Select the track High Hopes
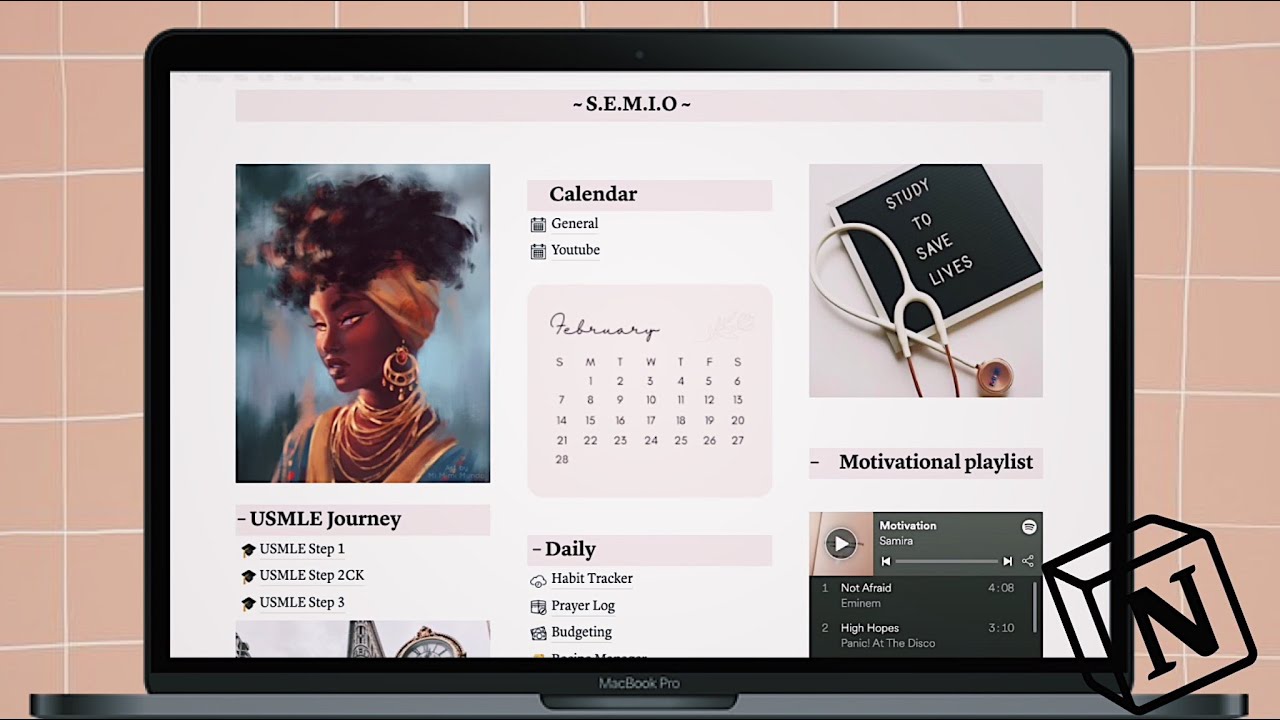This screenshot has height=720, width=1280. 870,628
